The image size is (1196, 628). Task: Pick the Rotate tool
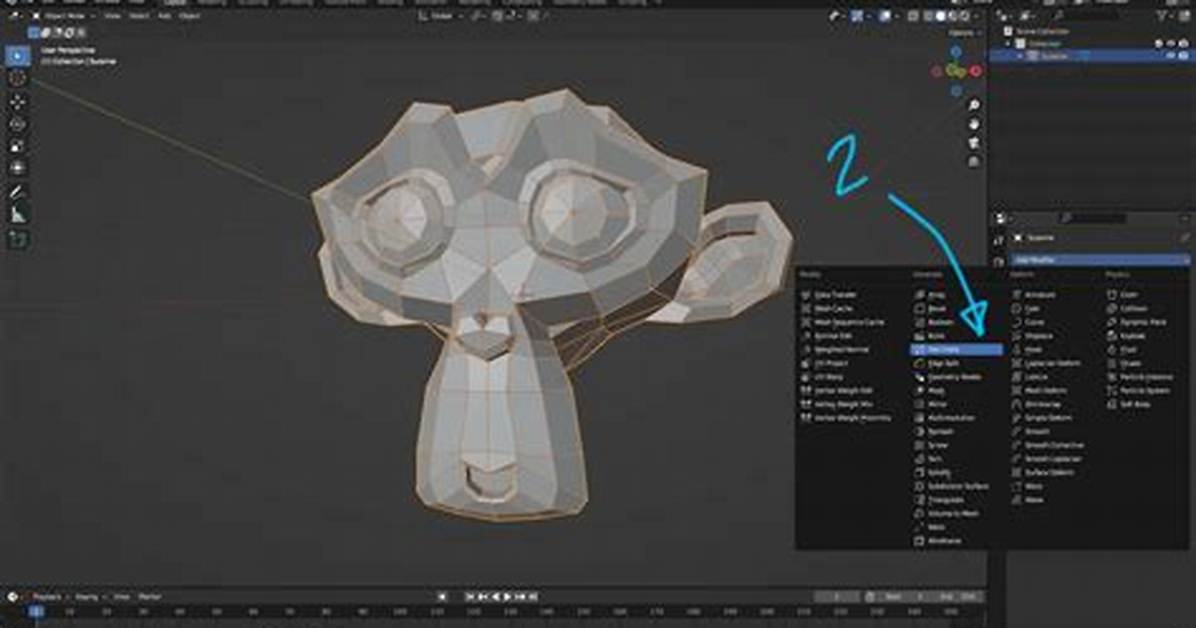tap(18, 124)
